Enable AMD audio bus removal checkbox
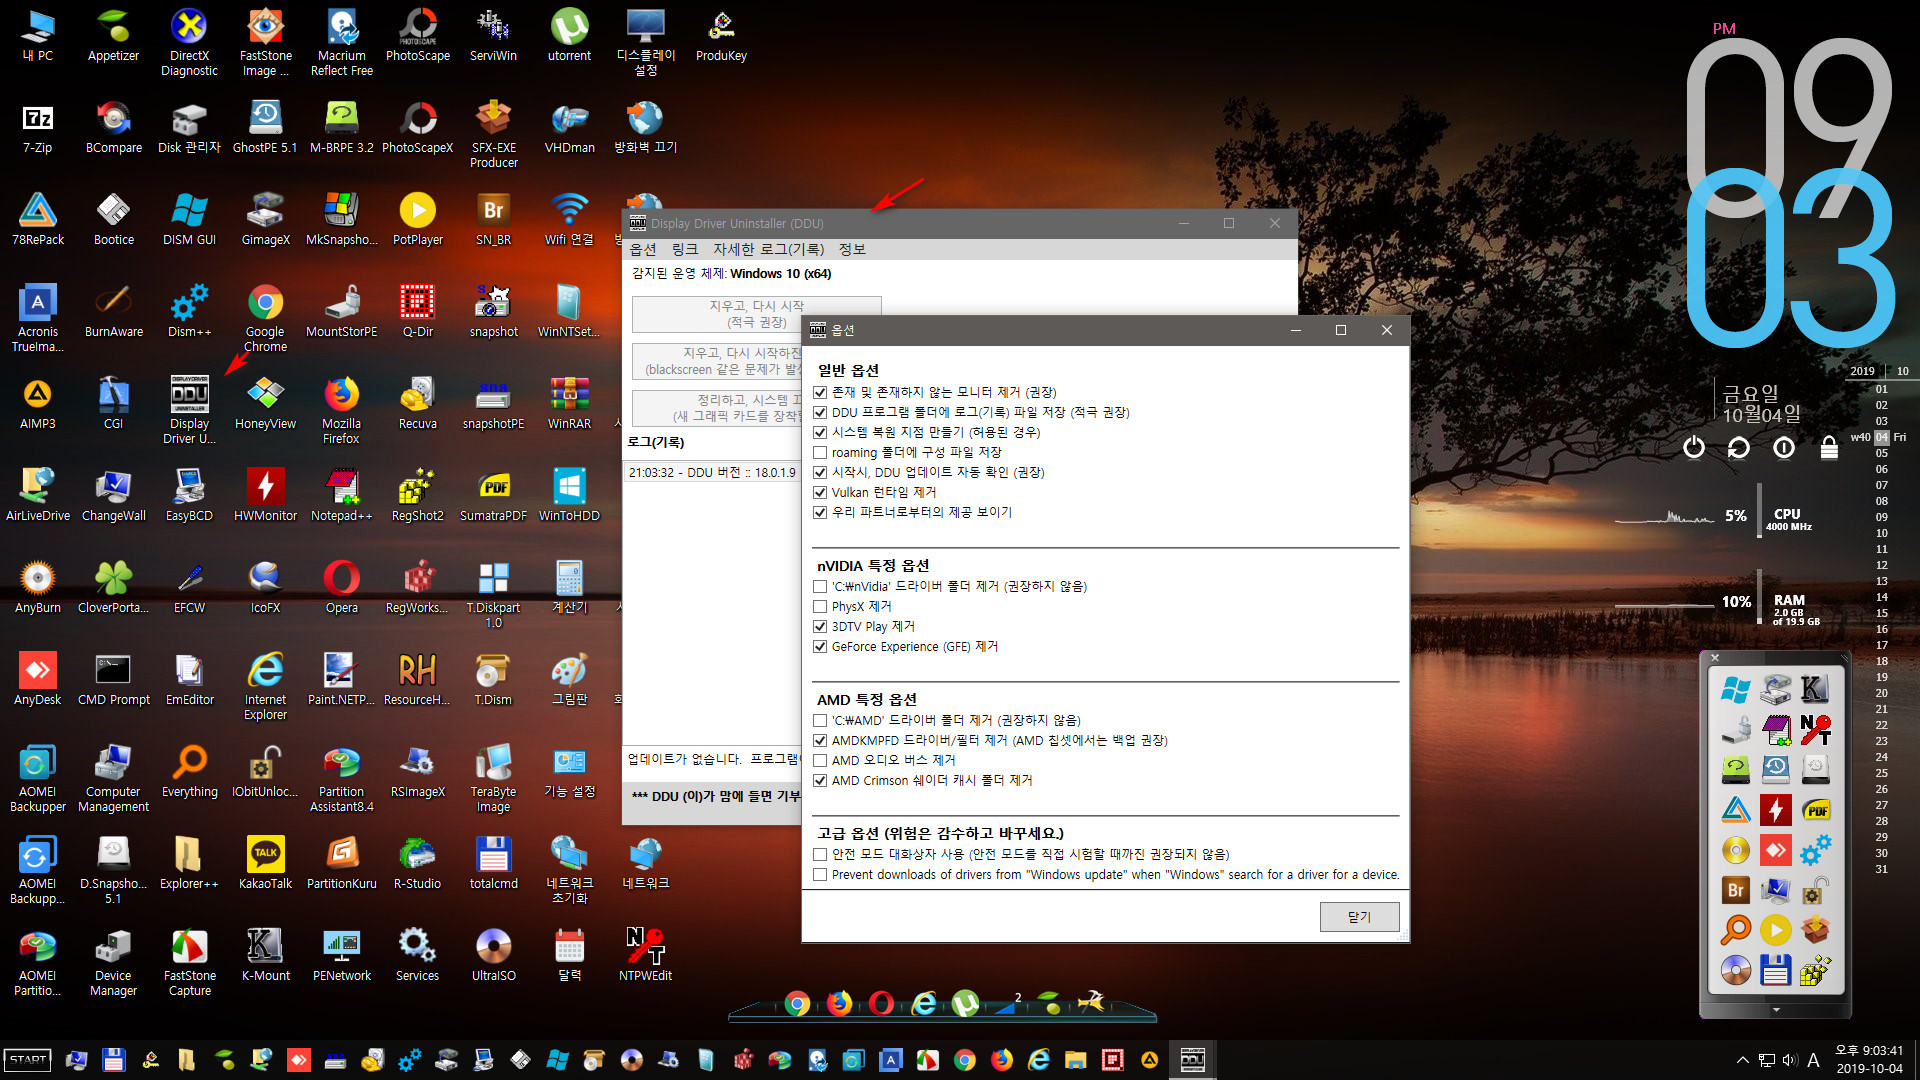Viewport: 1920px width, 1080px height. pos(820,760)
